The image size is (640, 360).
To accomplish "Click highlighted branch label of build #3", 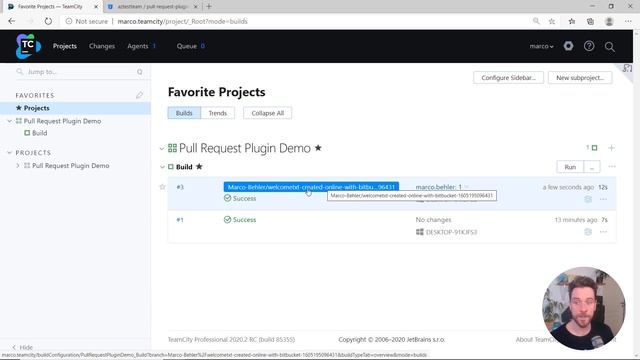I will tap(311, 187).
